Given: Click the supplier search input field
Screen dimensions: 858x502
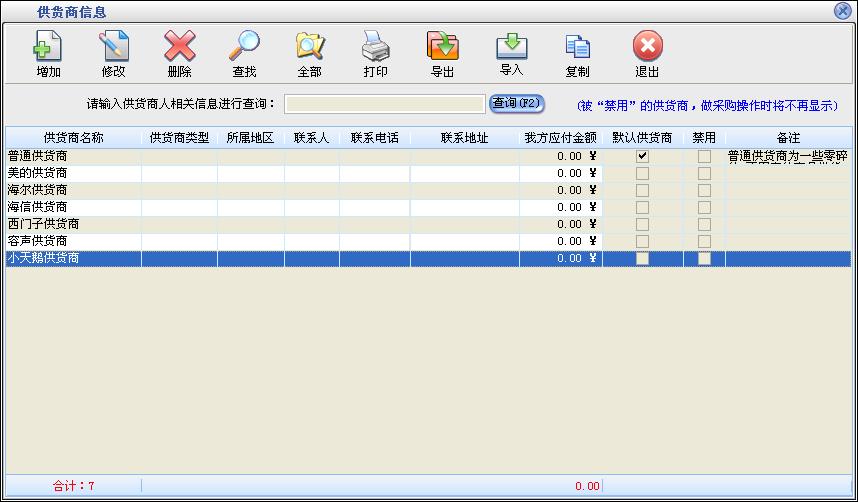Looking at the screenshot, I should tap(385, 104).
